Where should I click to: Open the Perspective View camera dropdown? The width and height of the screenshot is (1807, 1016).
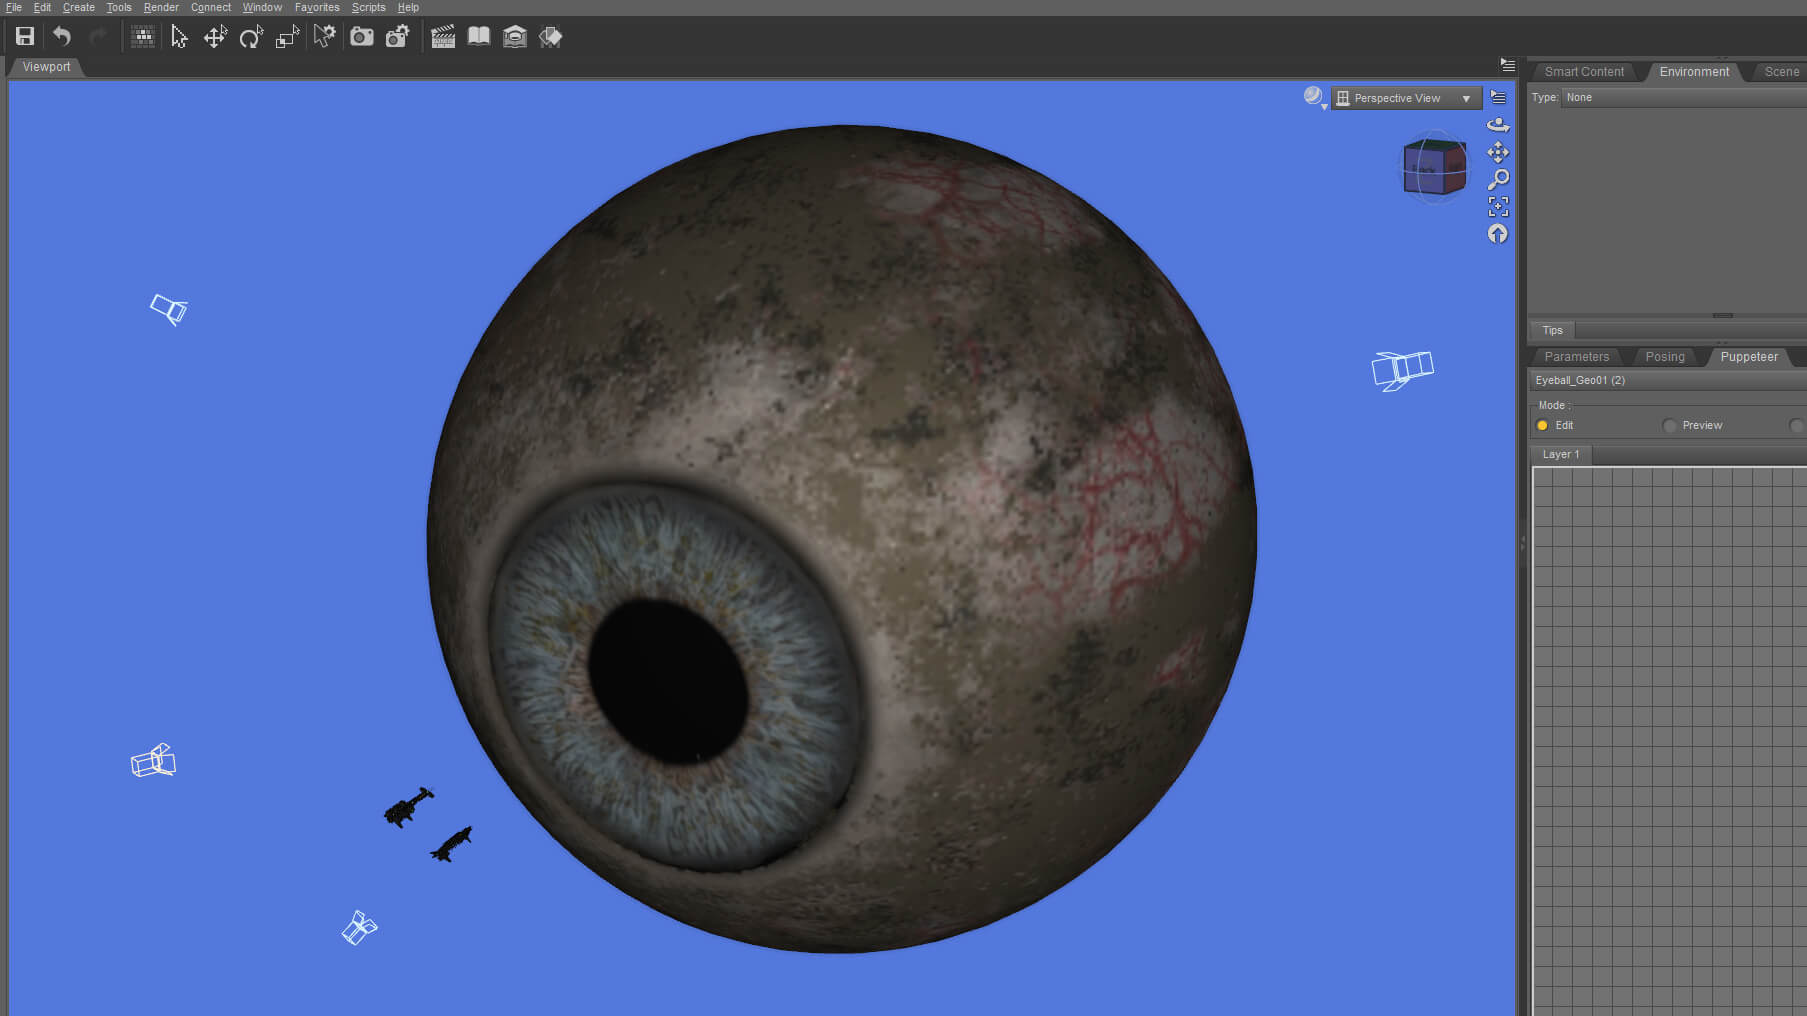coord(1406,98)
